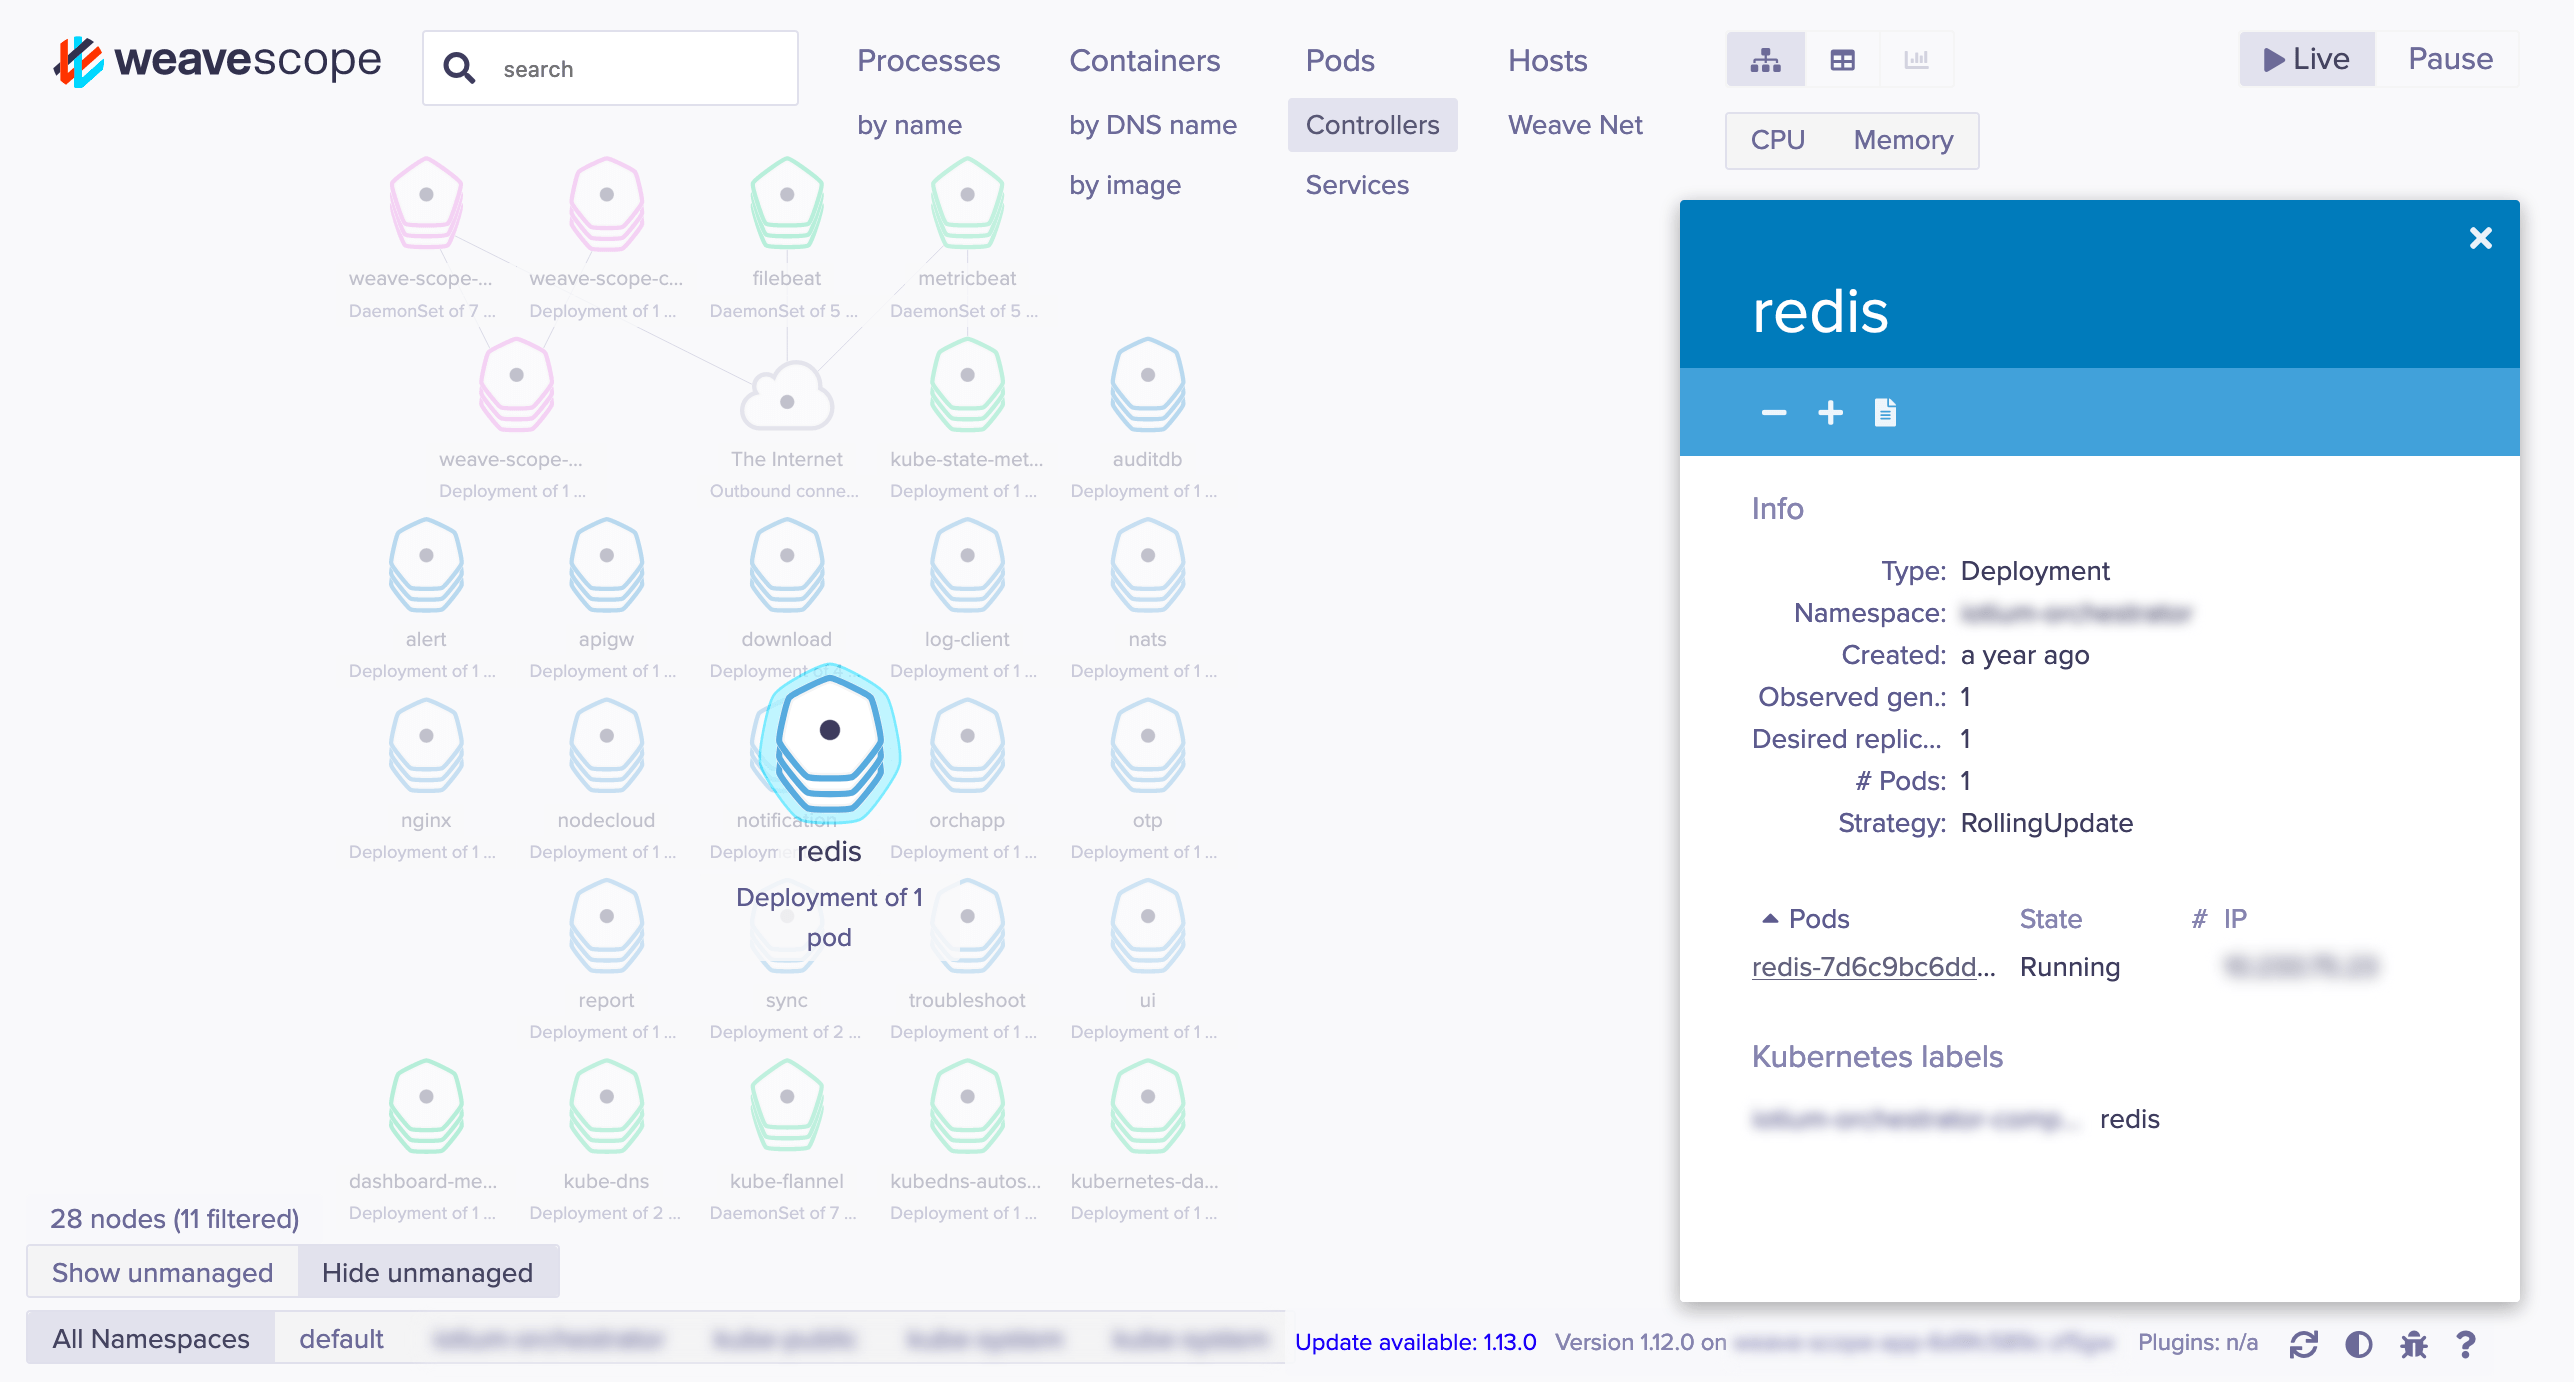Toggle contrast mode in the status bar
This screenshot has height=1382, width=2574.
2359,1345
